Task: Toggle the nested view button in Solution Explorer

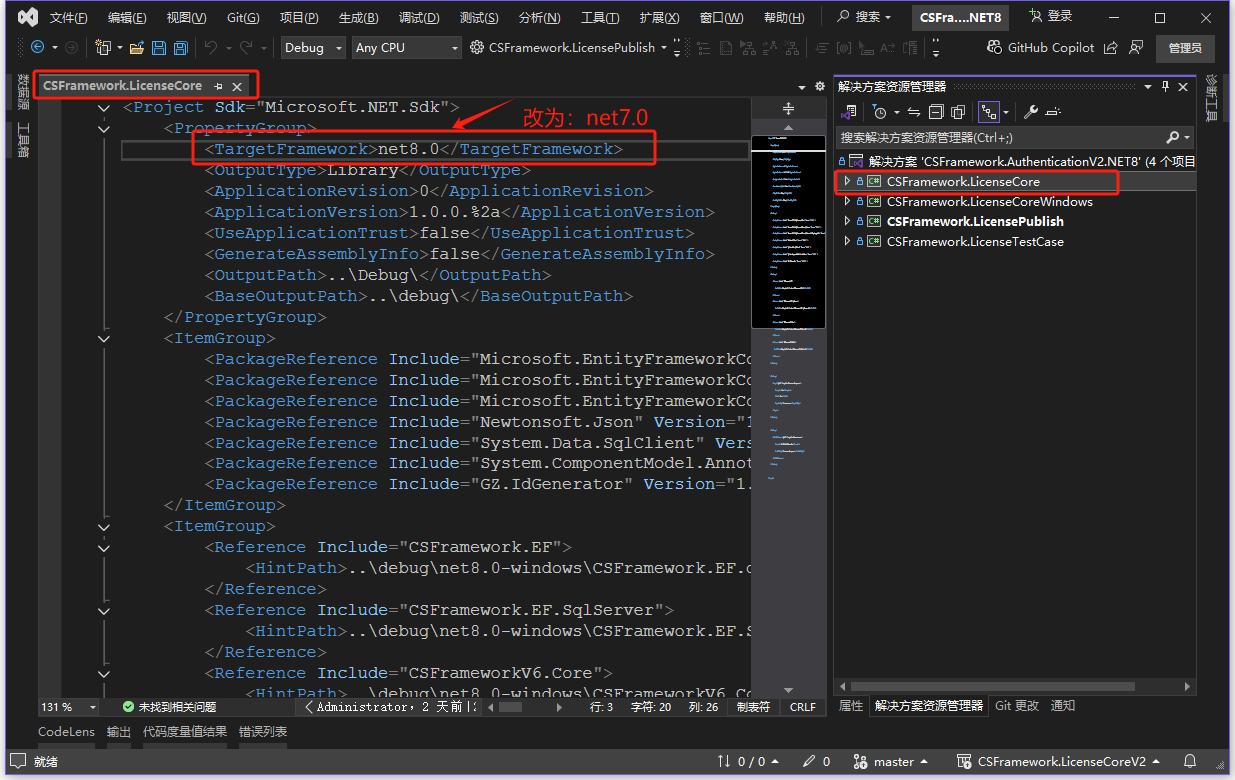Action: [x=988, y=112]
